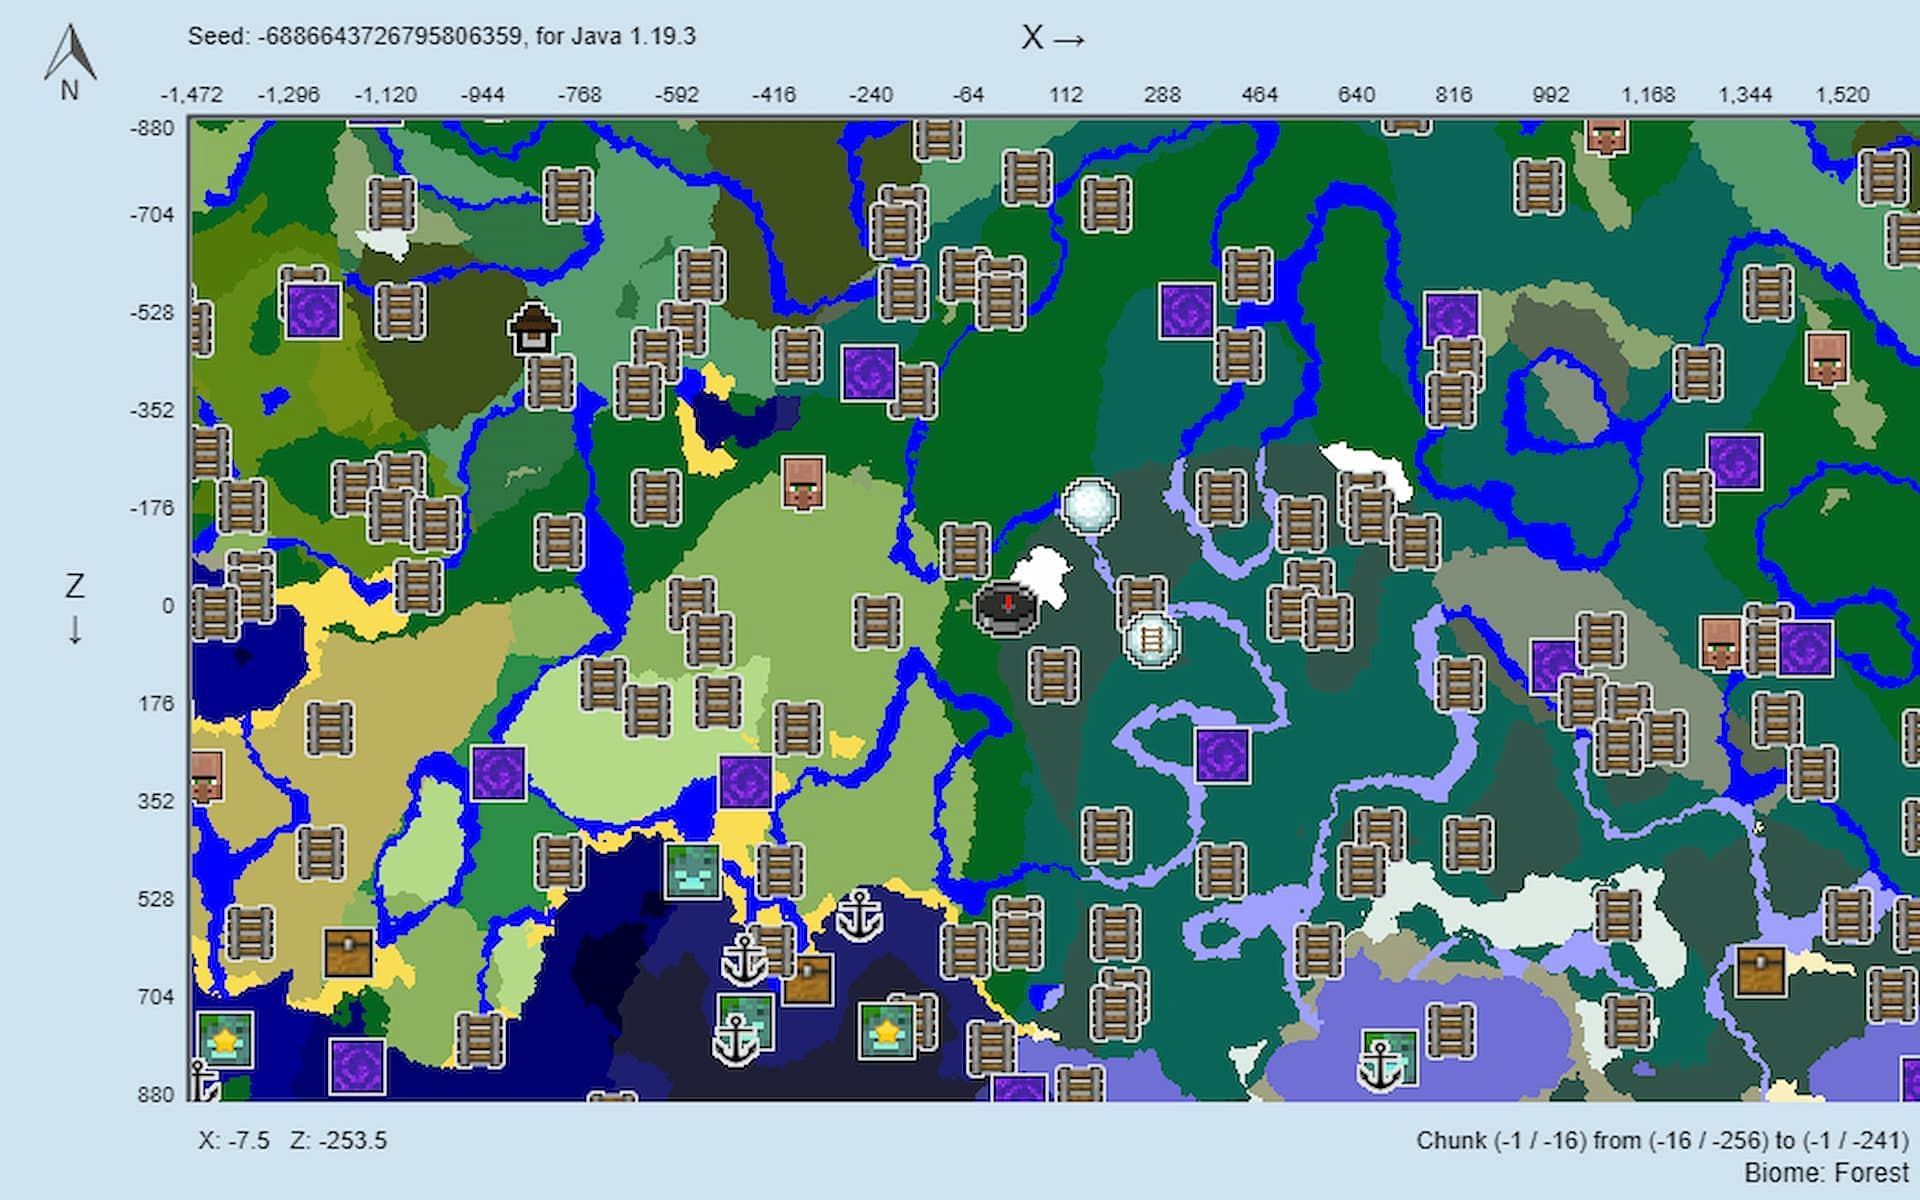The image size is (1920, 1200).
Task: Click the Biome: Forest status text
Action: click(1825, 1172)
